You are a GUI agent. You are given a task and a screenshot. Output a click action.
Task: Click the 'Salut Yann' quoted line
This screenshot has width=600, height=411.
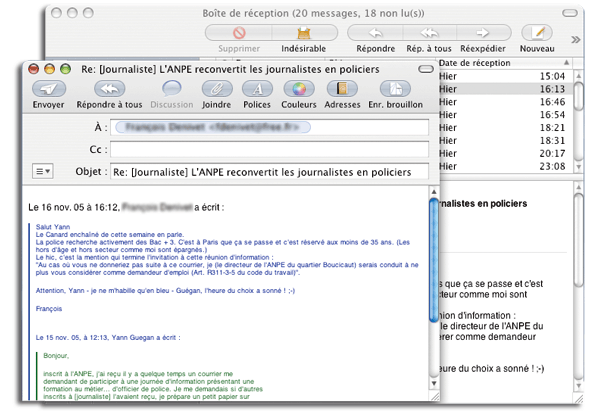53,227
